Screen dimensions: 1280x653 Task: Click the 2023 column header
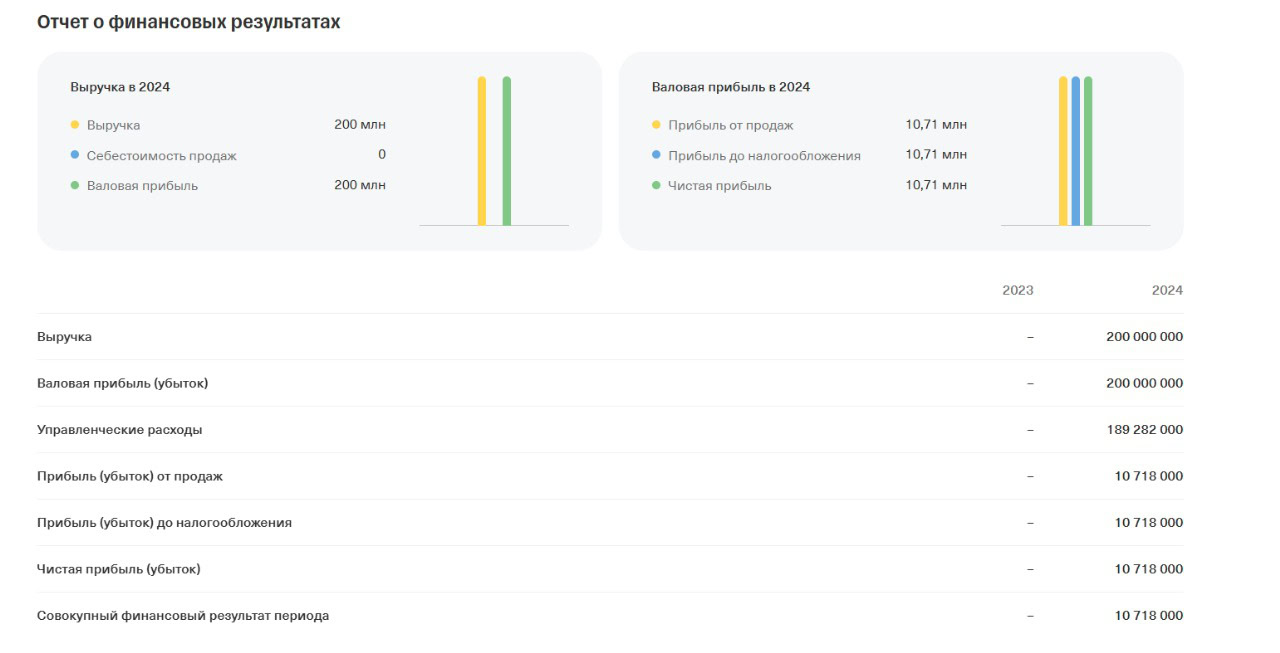(1017, 290)
